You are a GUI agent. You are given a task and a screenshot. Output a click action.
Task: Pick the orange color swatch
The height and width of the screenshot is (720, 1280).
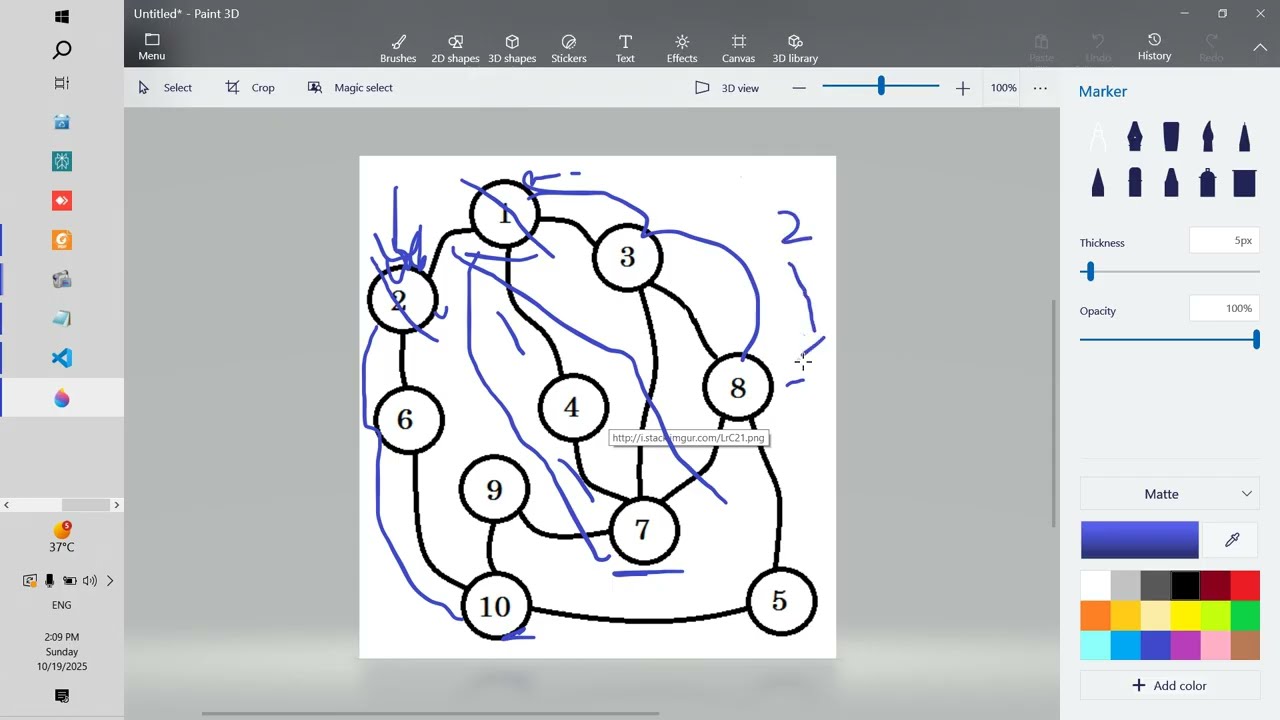pyautogui.click(x=1095, y=616)
